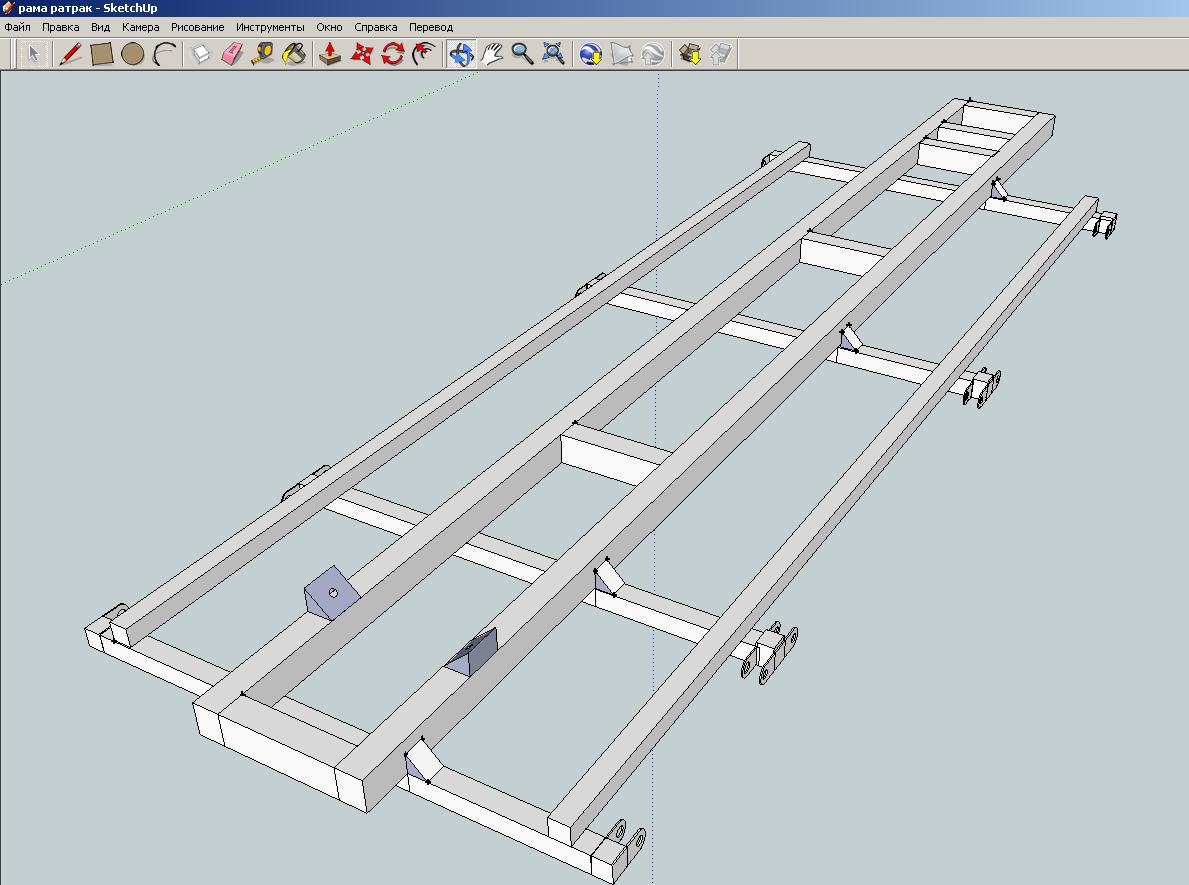Activate the Orbit tool
1189x885 pixels.
coord(461,54)
